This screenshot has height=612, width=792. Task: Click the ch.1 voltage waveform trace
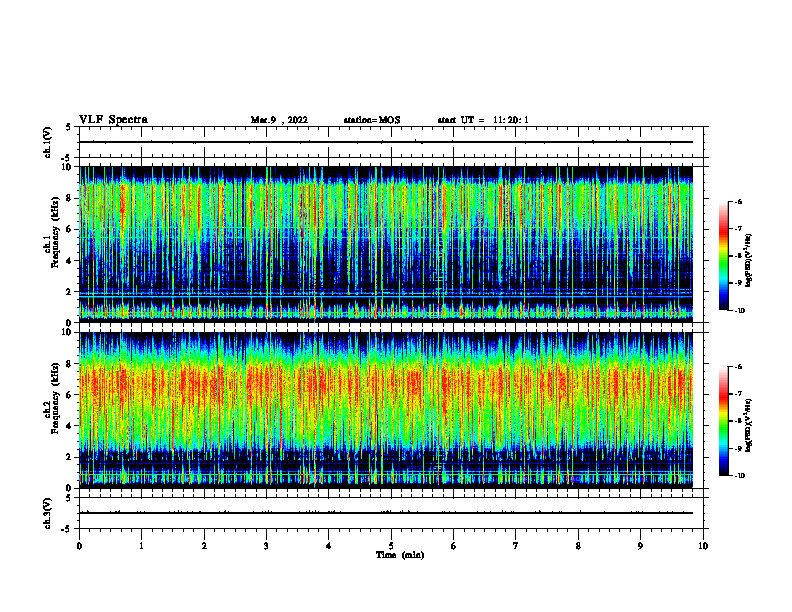click(386, 142)
